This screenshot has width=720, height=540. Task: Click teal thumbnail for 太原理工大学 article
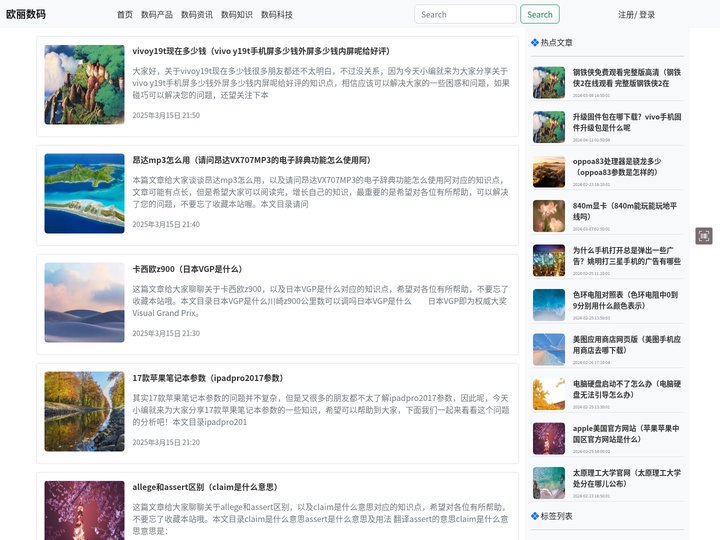click(x=549, y=483)
